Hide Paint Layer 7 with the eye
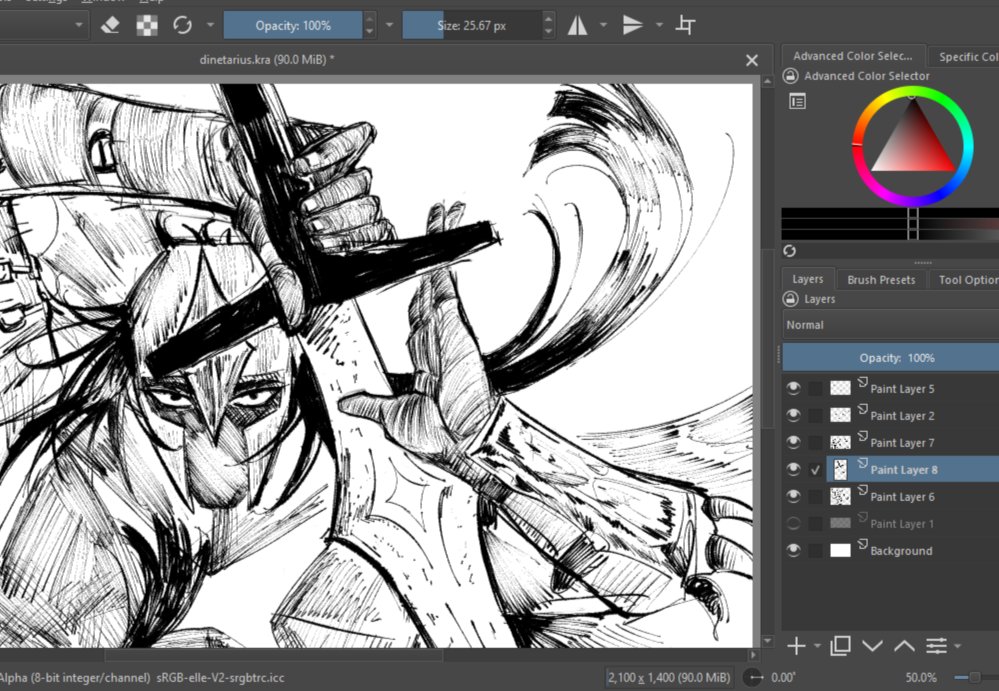 coord(793,442)
